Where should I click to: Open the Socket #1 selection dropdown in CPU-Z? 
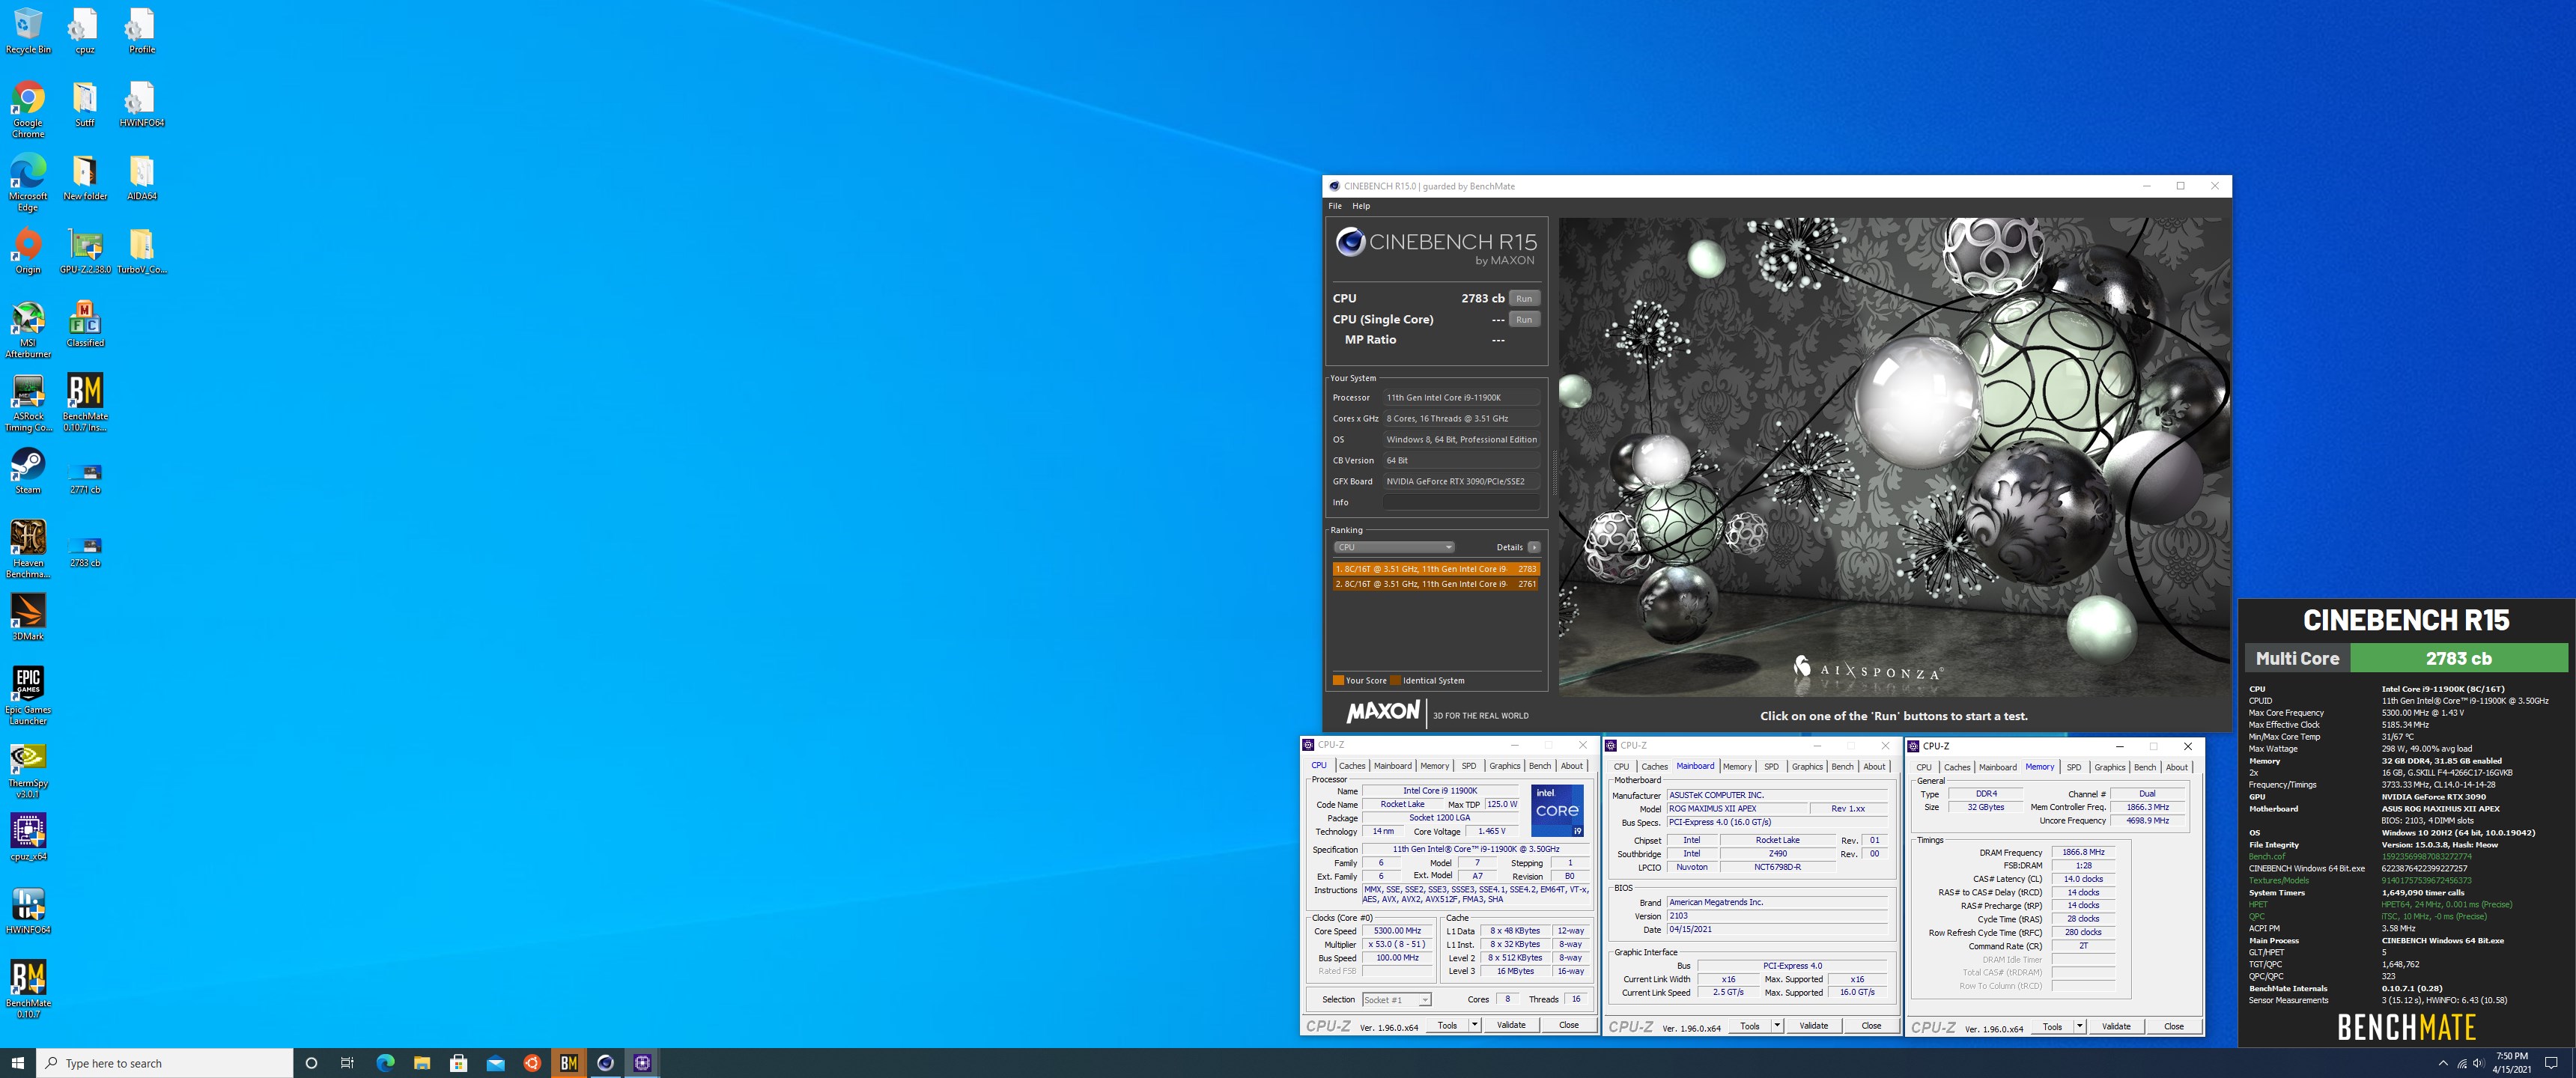pyautogui.click(x=1397, y=1000)
